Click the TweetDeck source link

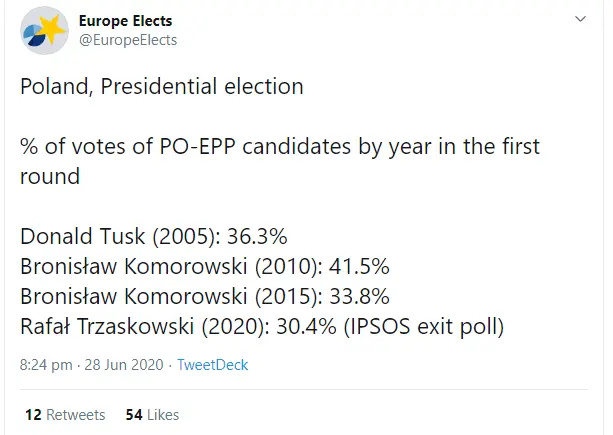[211, 365]
